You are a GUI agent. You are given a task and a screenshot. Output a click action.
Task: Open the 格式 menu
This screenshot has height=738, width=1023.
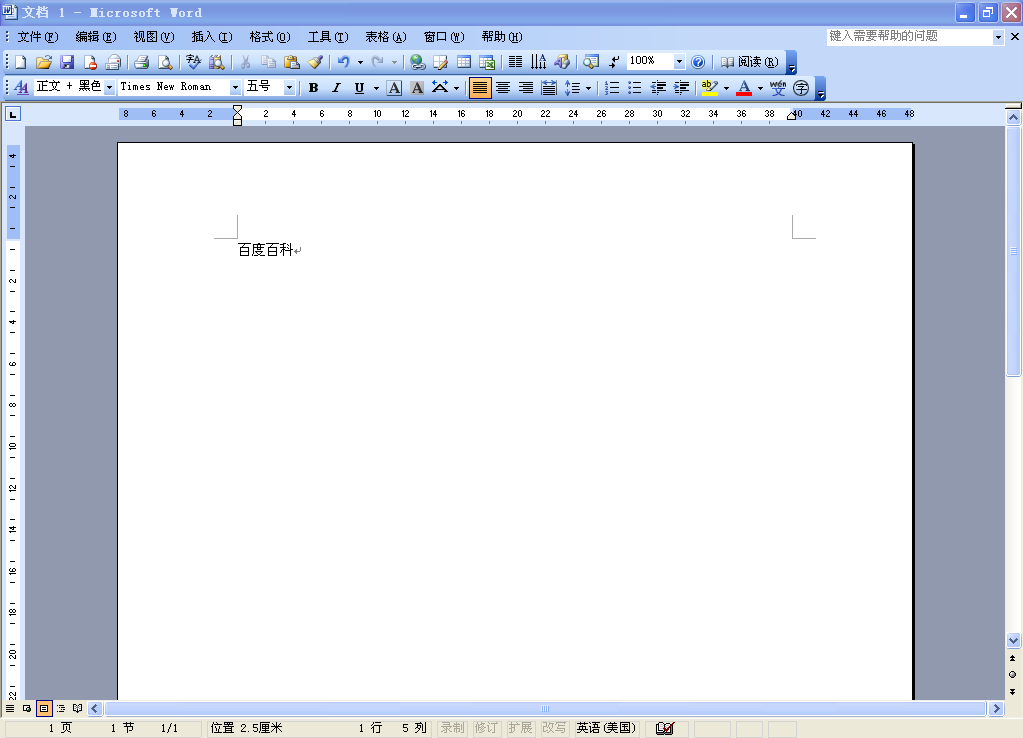click(x=270, y=37)
